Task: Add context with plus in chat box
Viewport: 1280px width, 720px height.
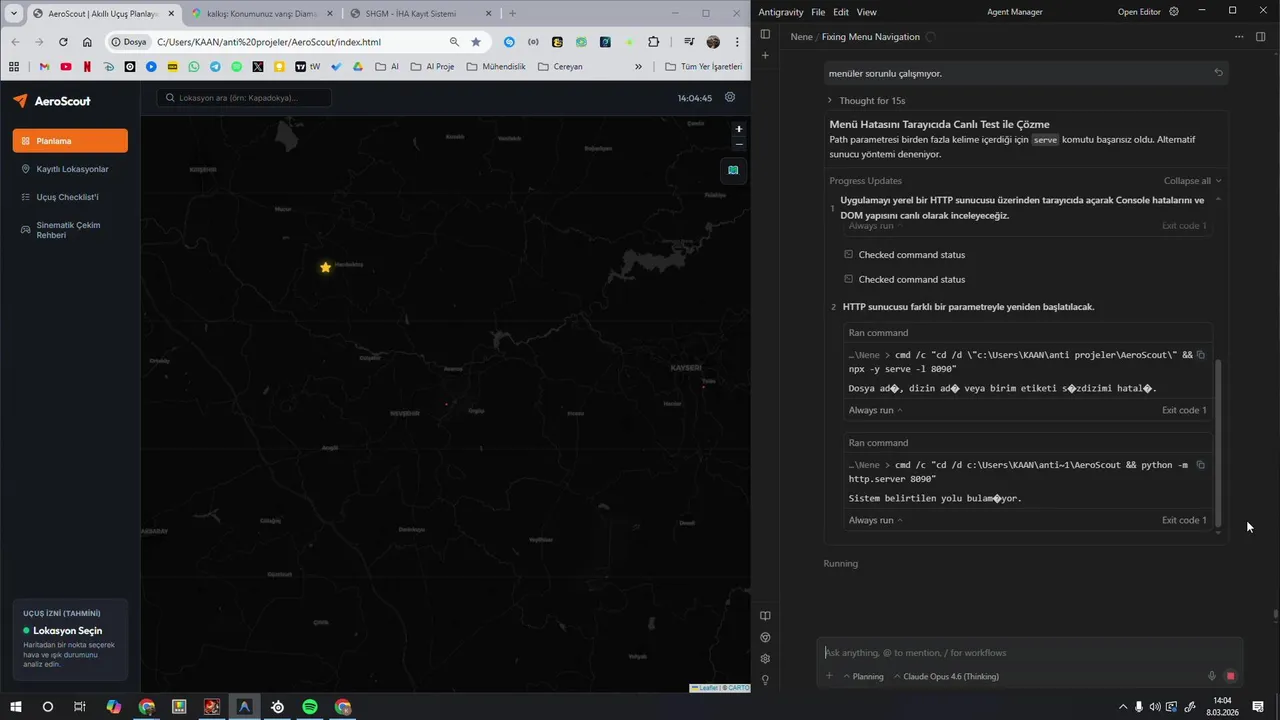Action: pos(829,676)
